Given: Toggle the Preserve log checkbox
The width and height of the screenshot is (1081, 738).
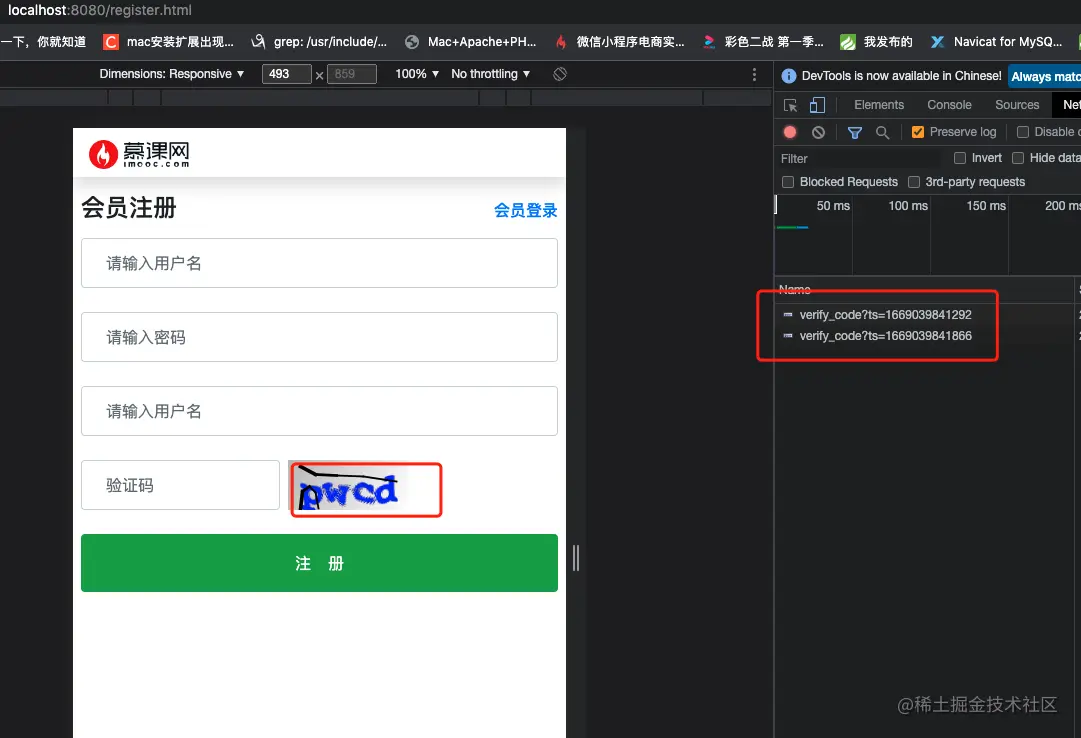Looking at the screenshot, I should tap(918, 132).
